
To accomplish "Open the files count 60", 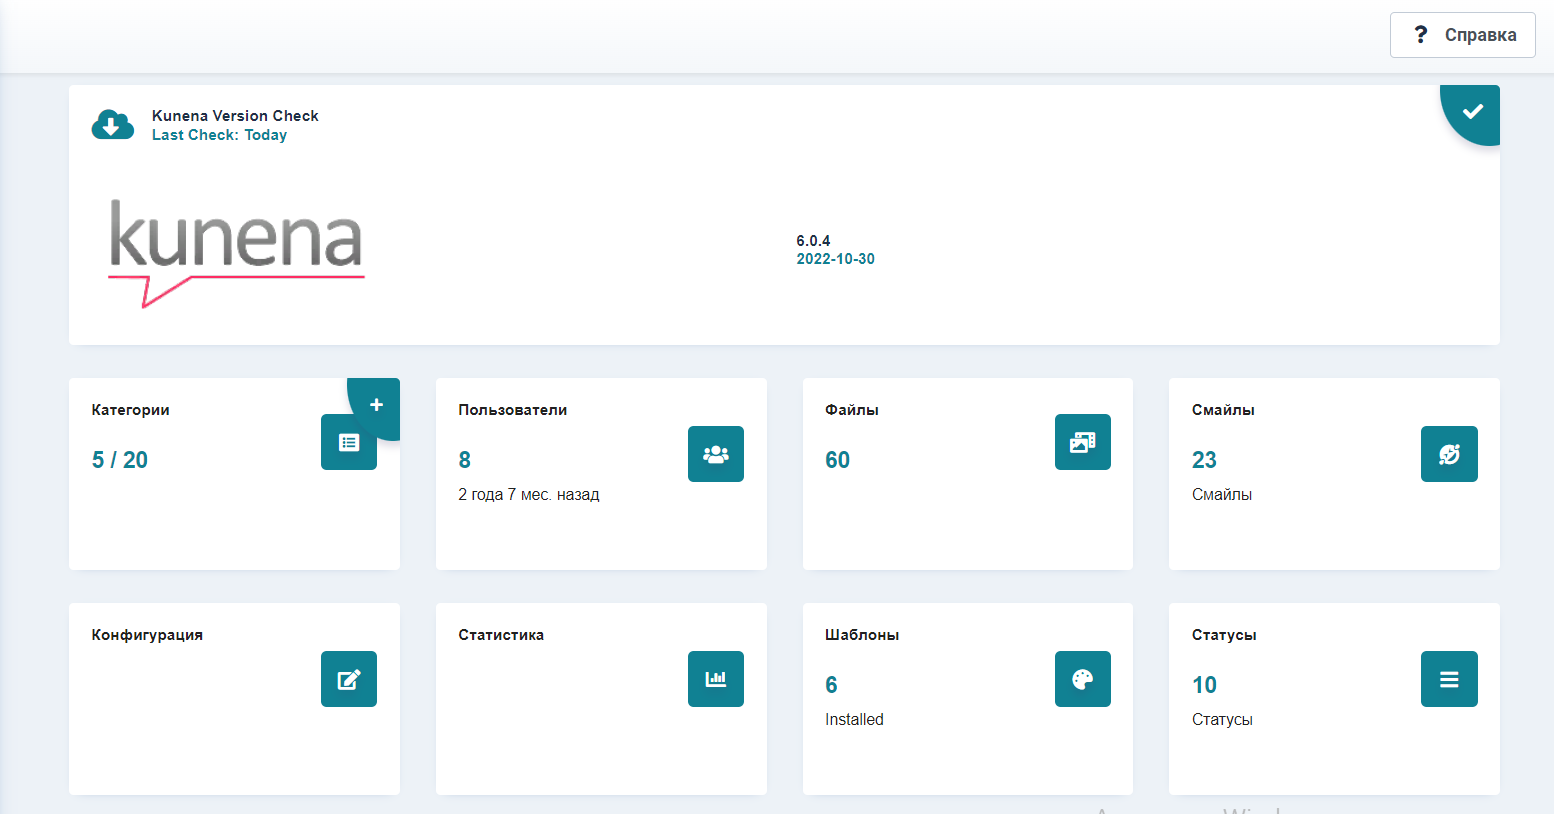I will pyautogui.click(x=837, y=460).
